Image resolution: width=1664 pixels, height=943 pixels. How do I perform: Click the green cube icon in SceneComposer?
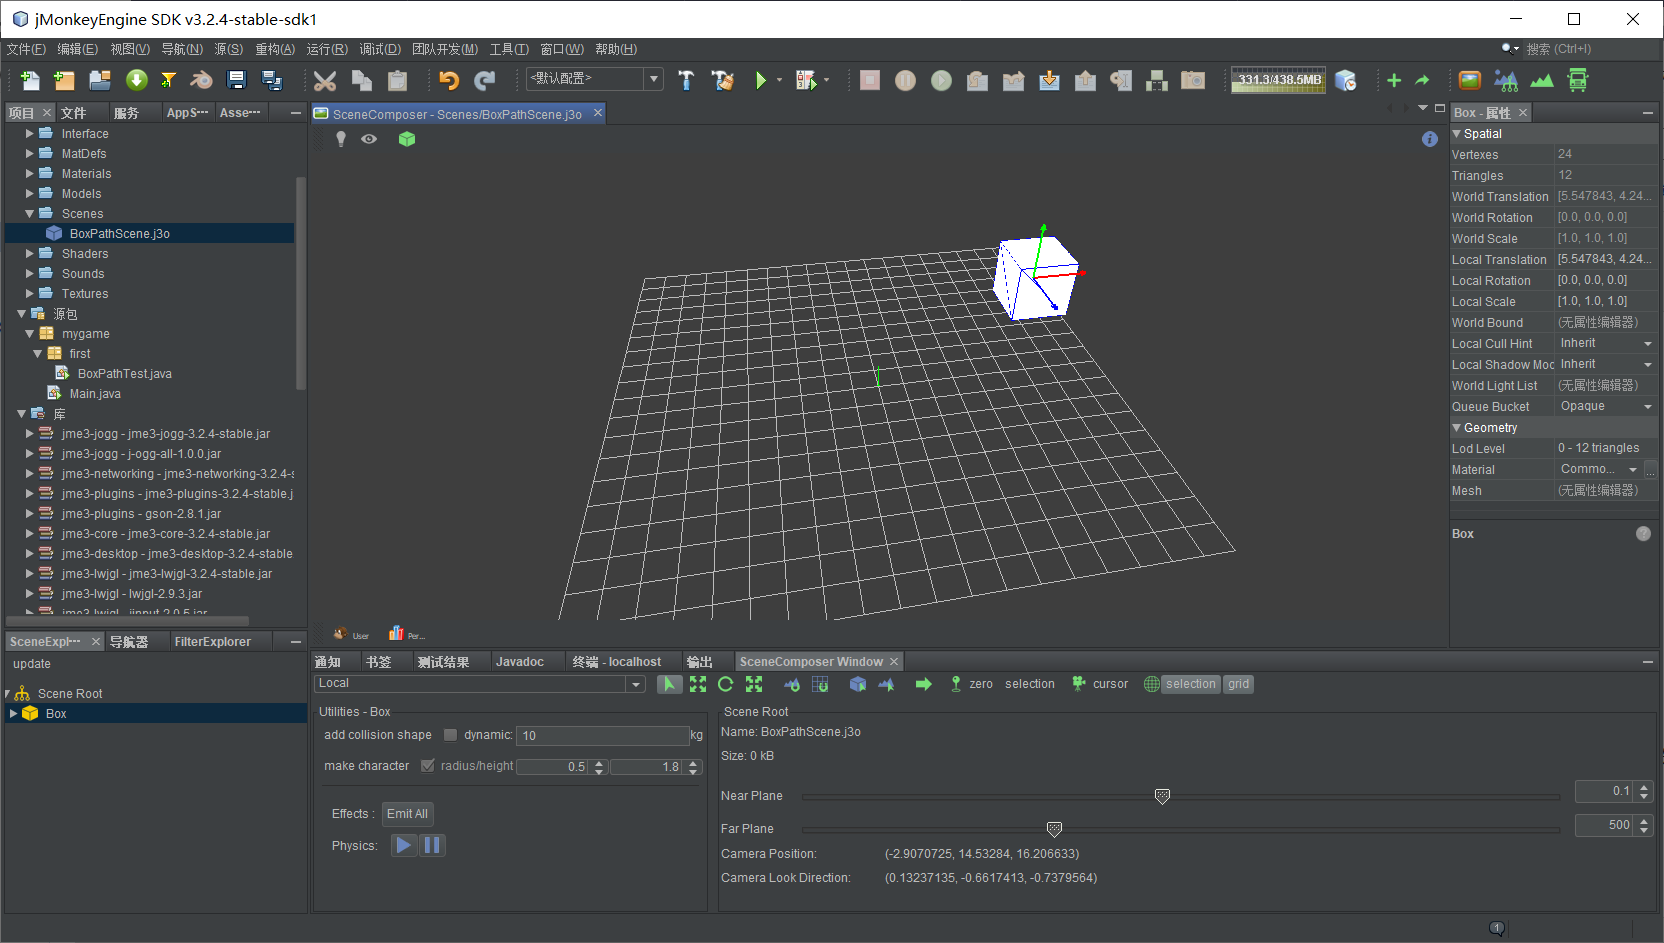[407, 139]
